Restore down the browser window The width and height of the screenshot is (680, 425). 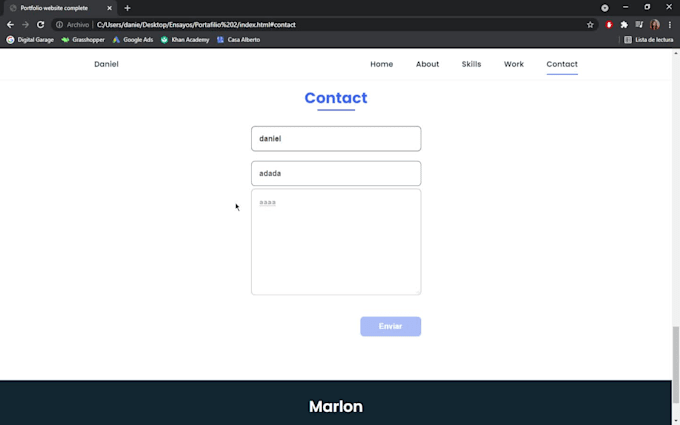click(x=647, y=7)
